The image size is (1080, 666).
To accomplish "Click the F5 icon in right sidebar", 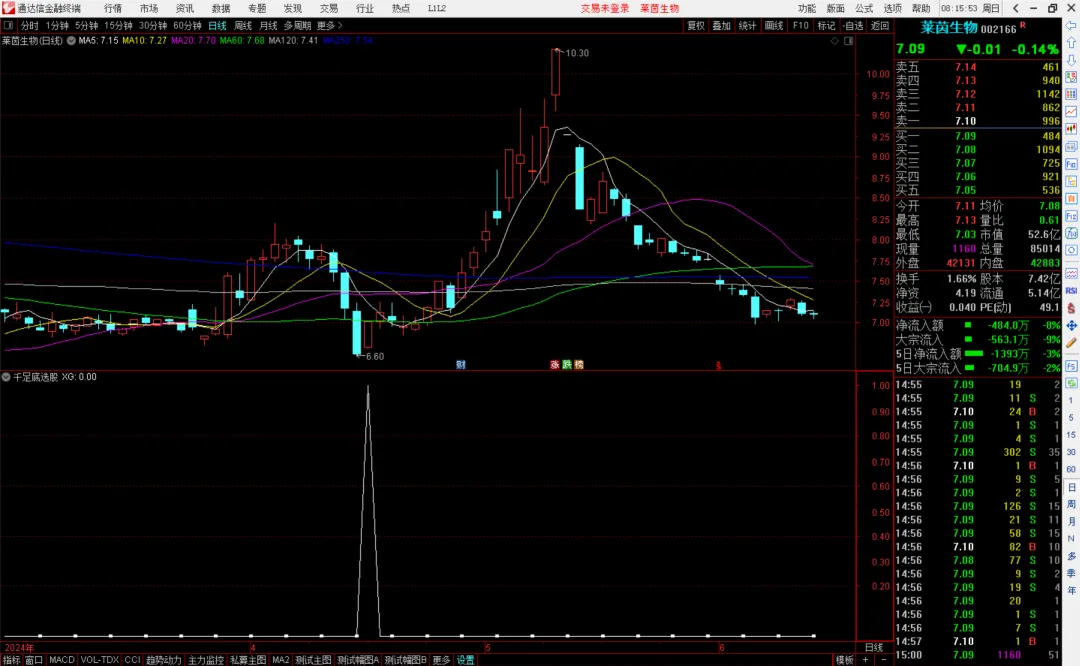I will click(x=1071, y=366).
